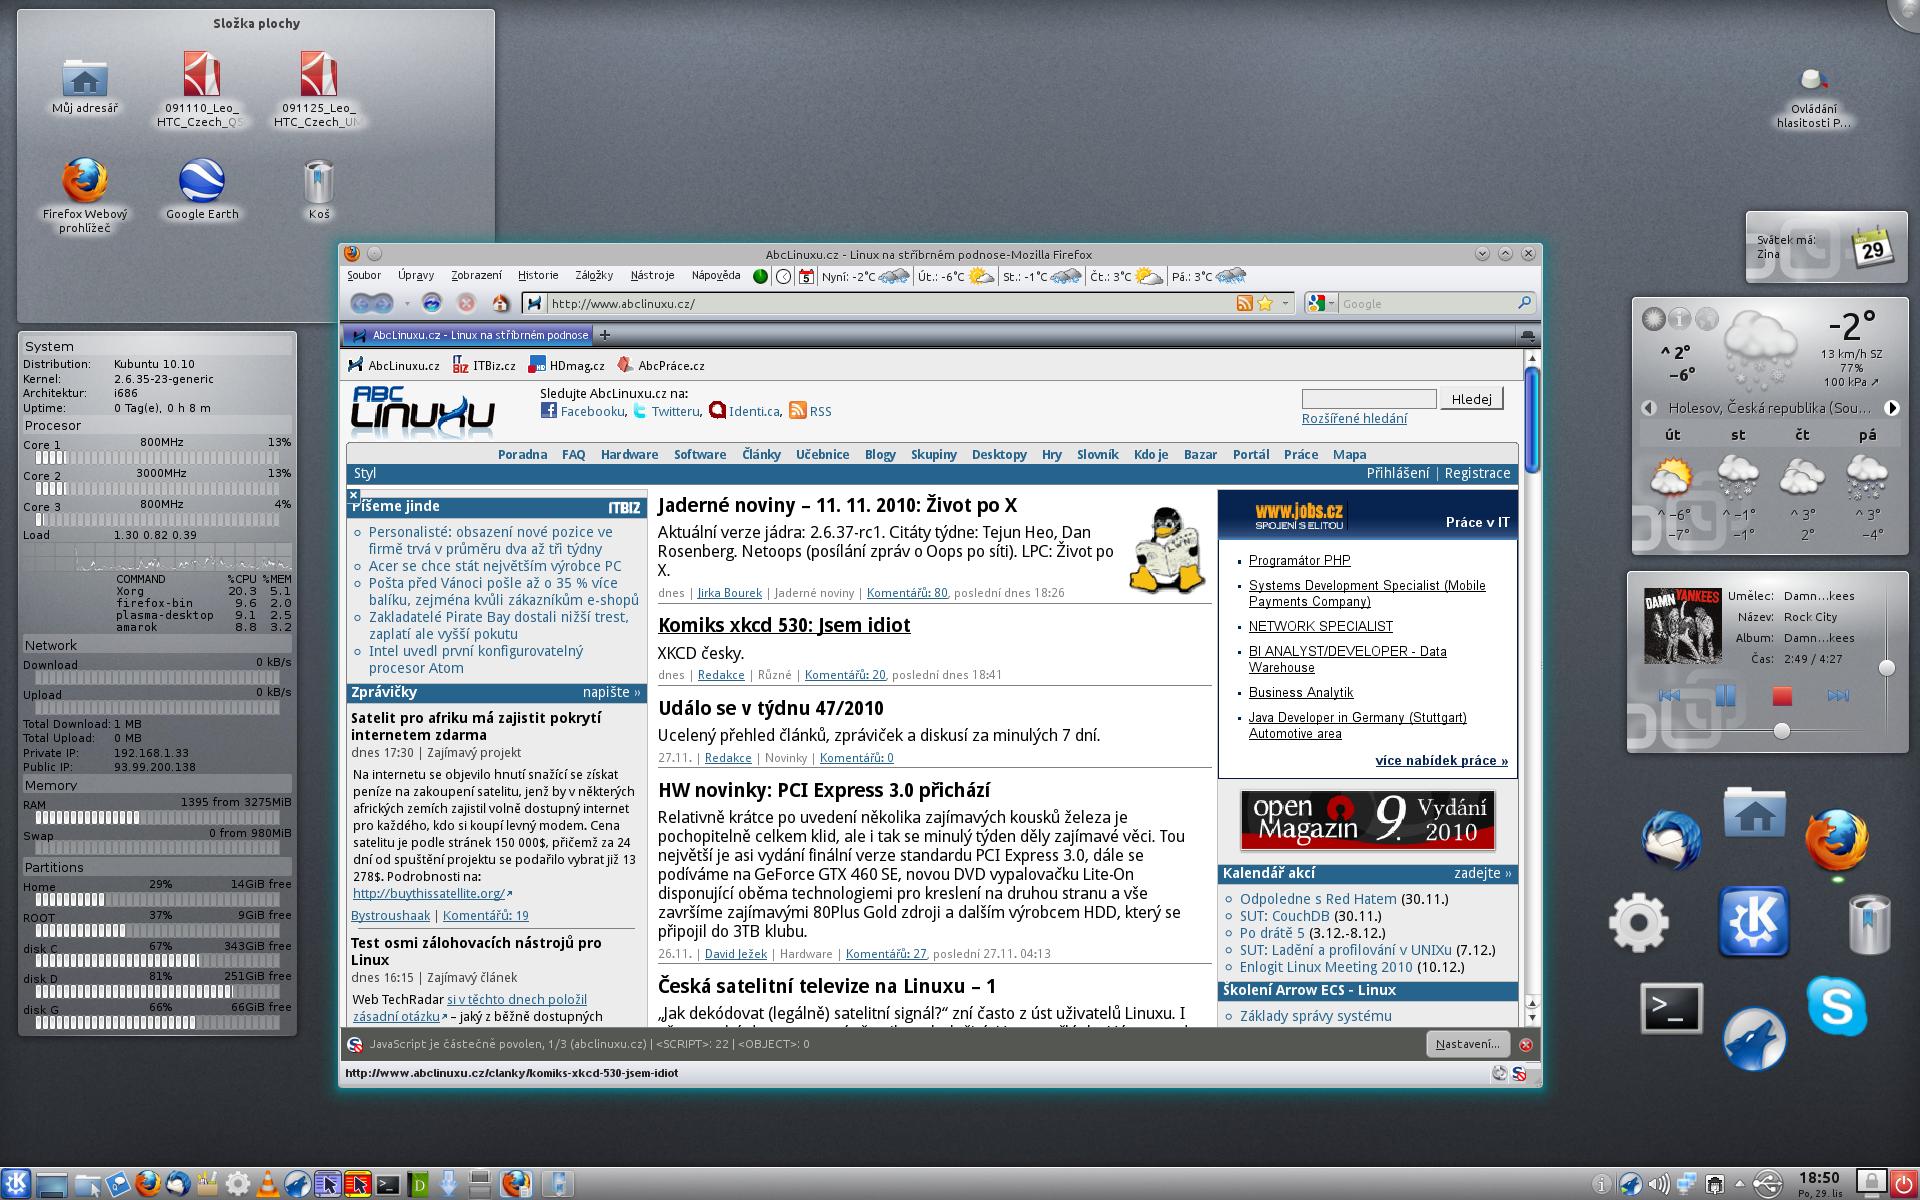
Task: Click the green globe icon in menu bar
Action: [x=760, y=276]
